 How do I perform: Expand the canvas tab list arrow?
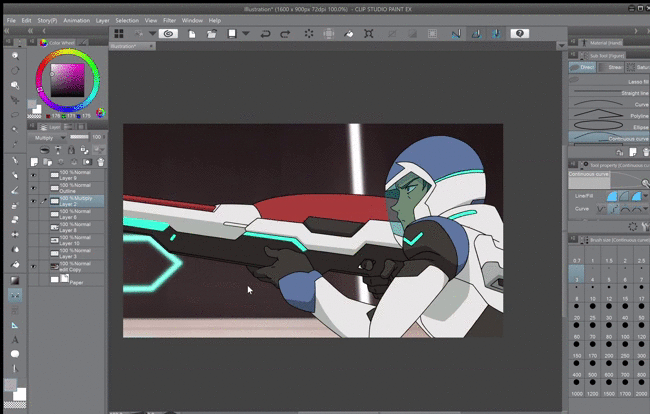[561, 46]
